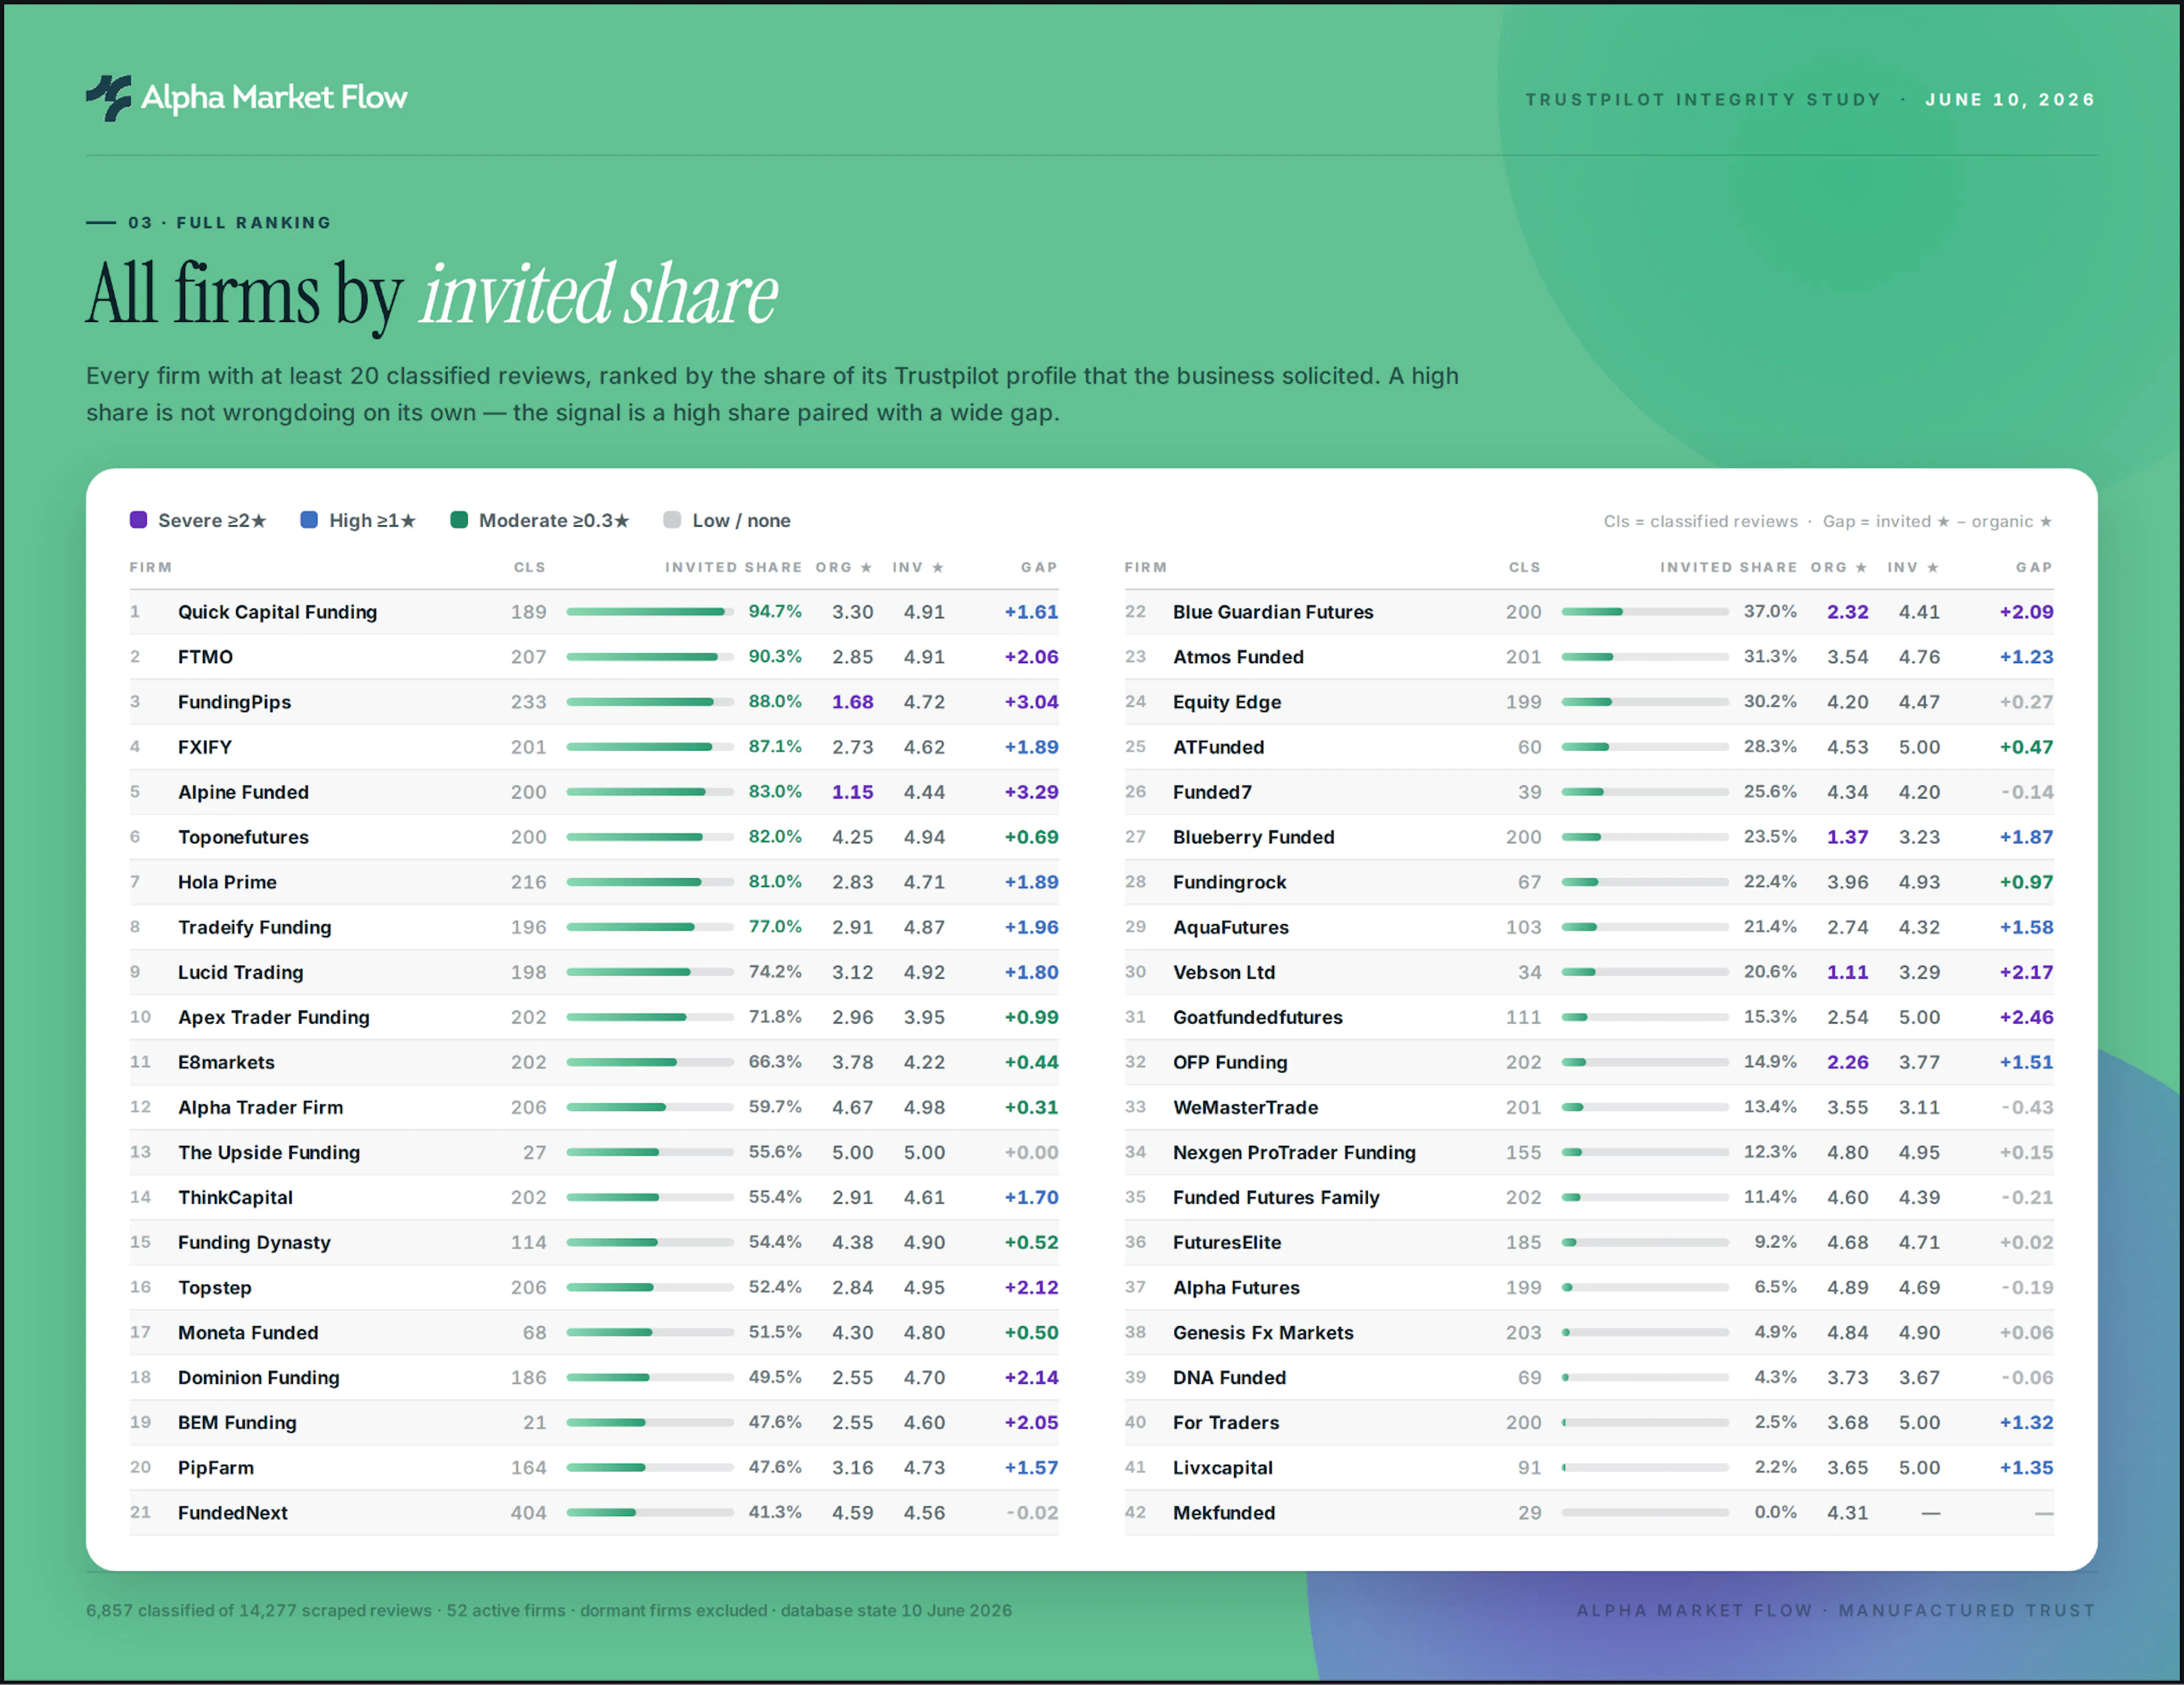Click the 'Gap = invited ★ – organic ★' note
This screenshot has width=2184, height=1685.
pyautogui.click(x=1937, y=521)
